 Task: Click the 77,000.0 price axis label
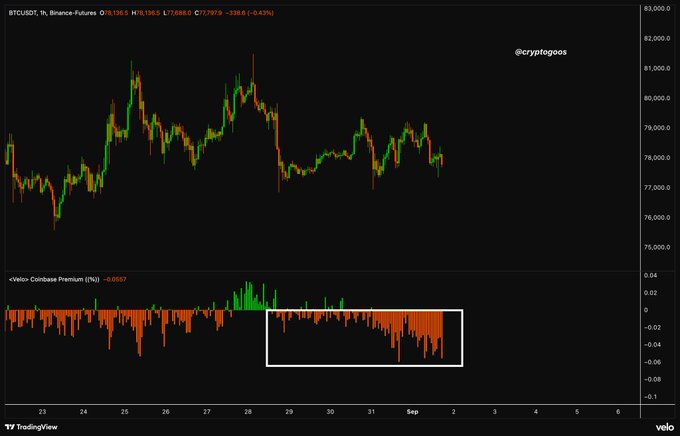658,187
